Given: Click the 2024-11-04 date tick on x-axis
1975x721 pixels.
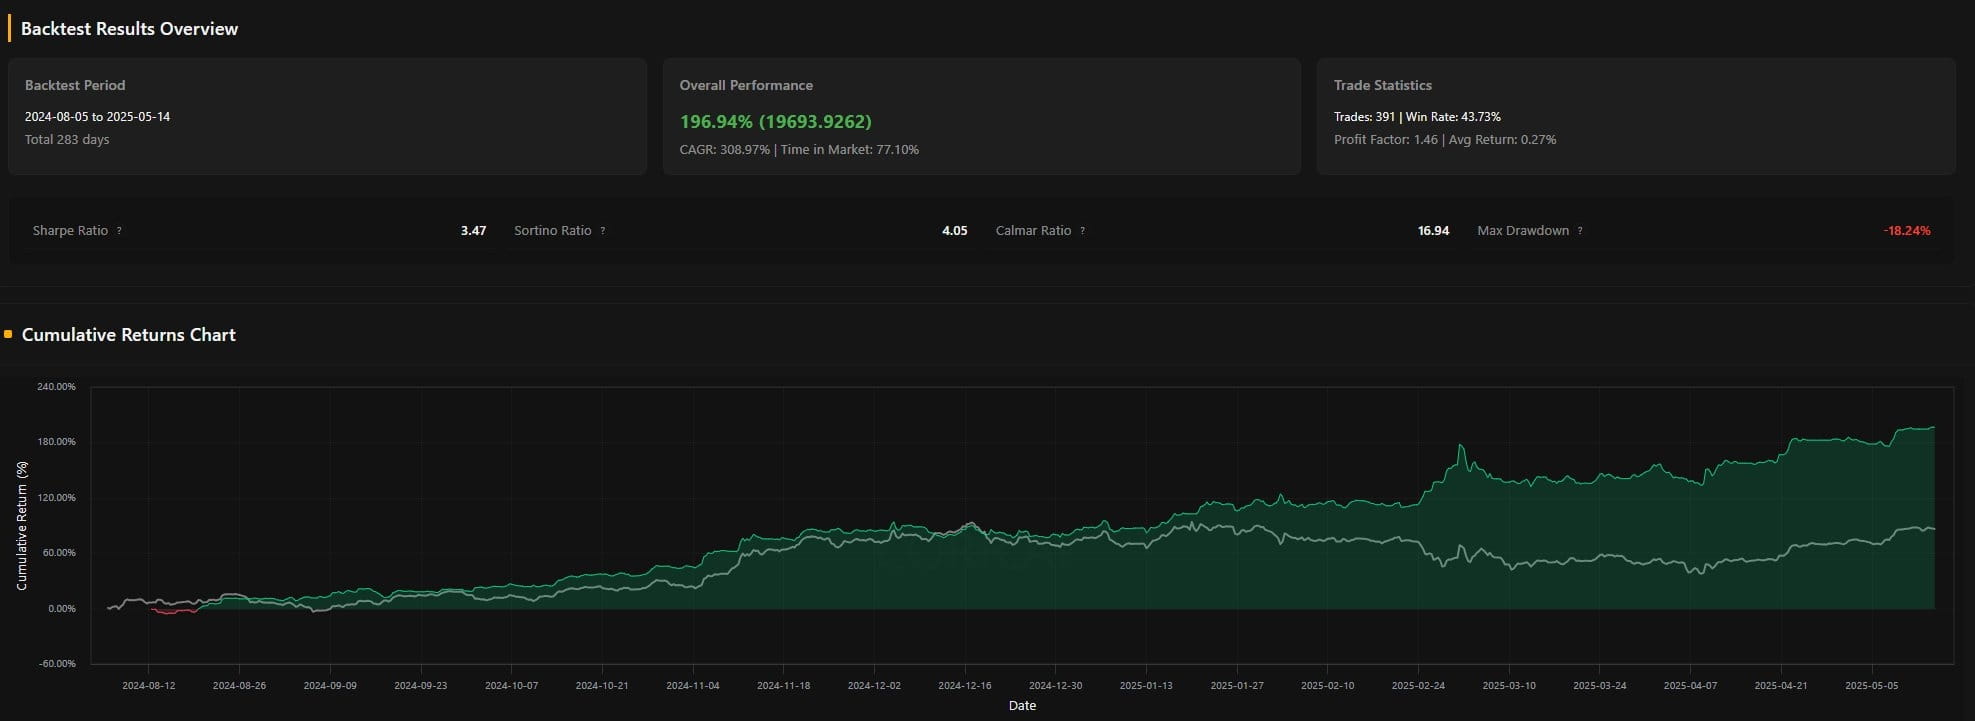Looking at the screenshot, I should click(692, 686).
